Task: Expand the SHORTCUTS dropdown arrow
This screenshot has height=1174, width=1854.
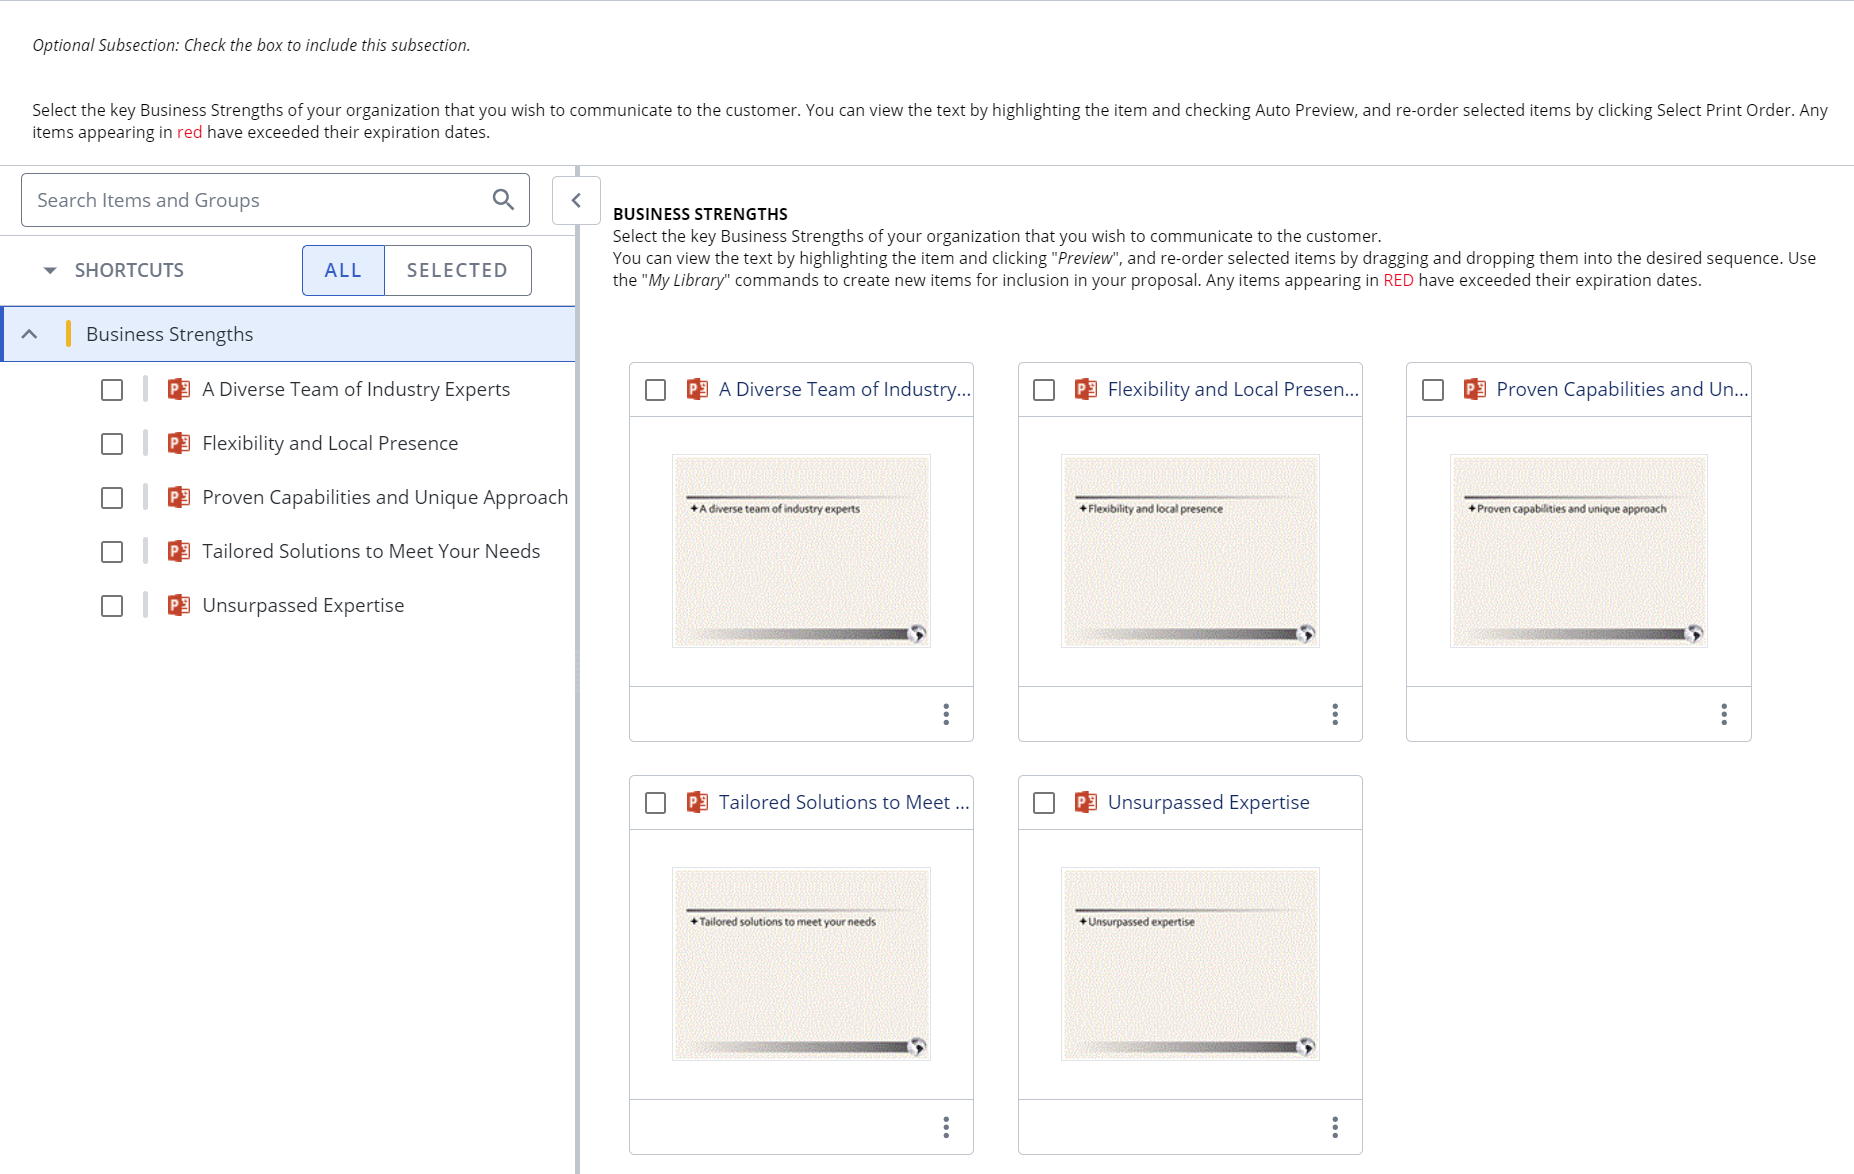Action: pyautogui.click(x=50, y=270)
